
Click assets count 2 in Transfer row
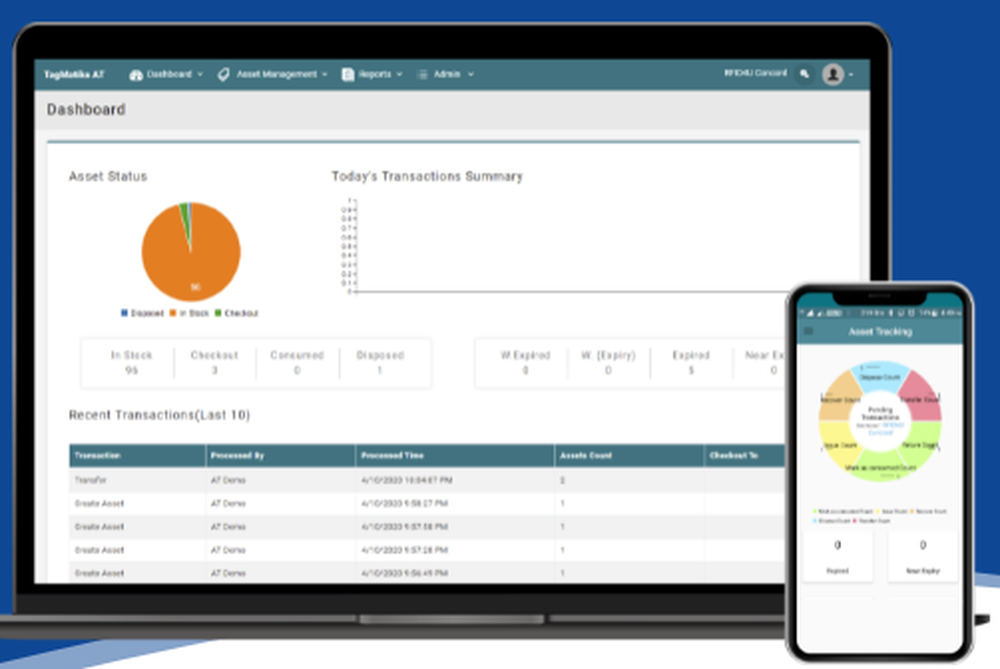point(562,480)
